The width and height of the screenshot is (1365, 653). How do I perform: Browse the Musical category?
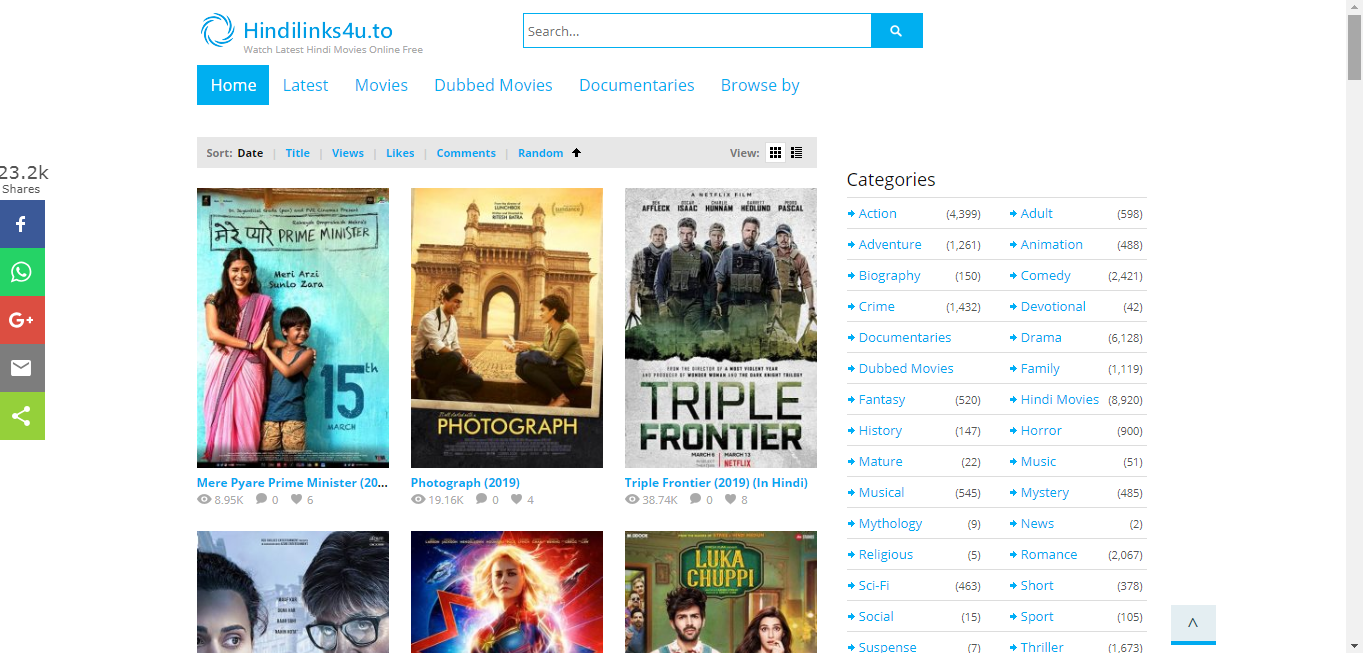coord(881,492)
